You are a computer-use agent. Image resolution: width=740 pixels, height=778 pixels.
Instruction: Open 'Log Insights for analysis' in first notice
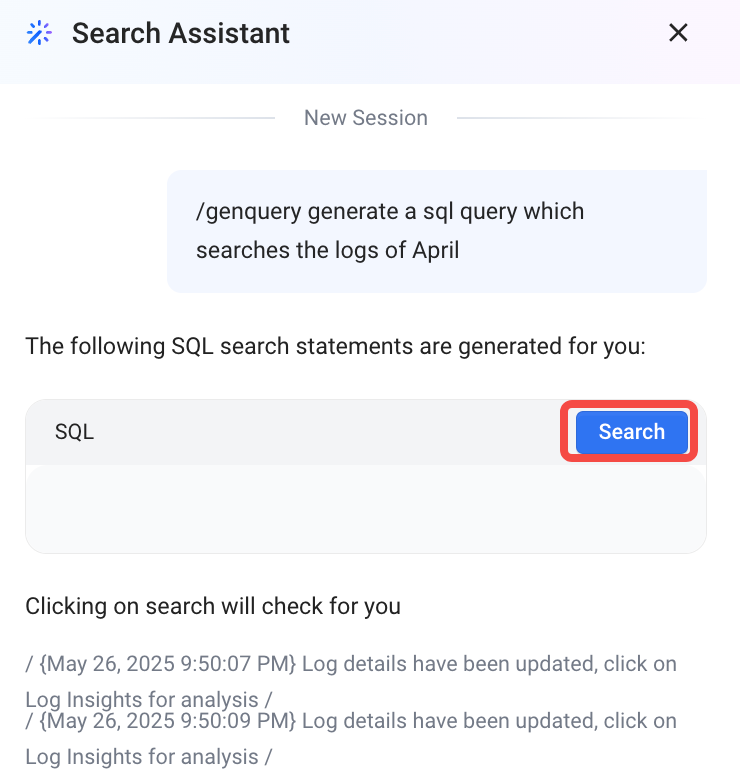(x=142, y=700)
